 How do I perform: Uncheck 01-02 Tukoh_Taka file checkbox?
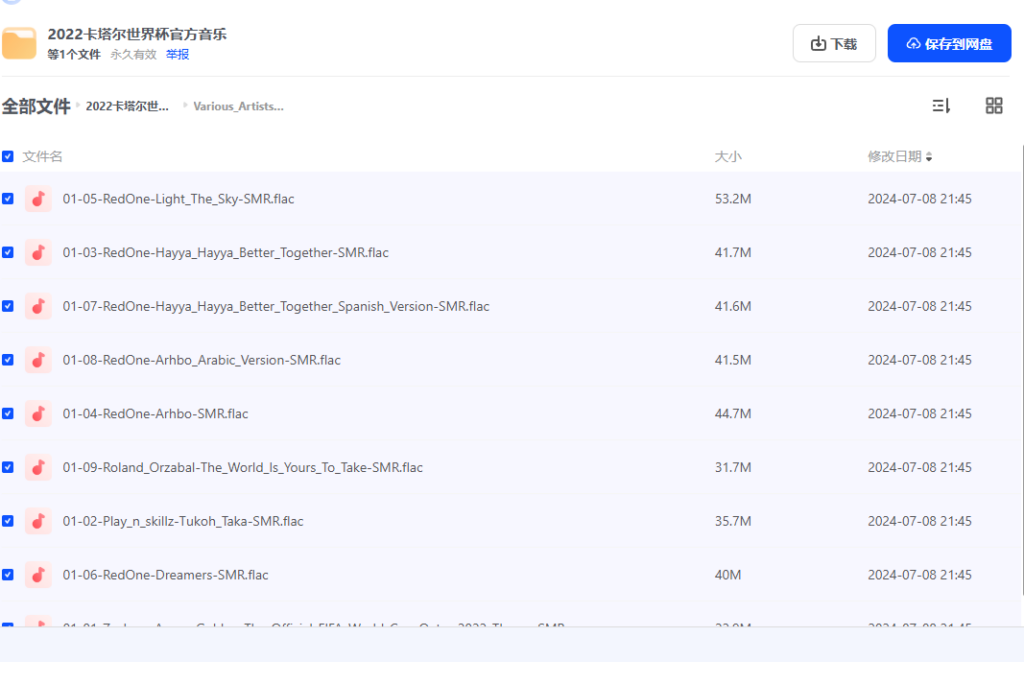tap(8, 521)
